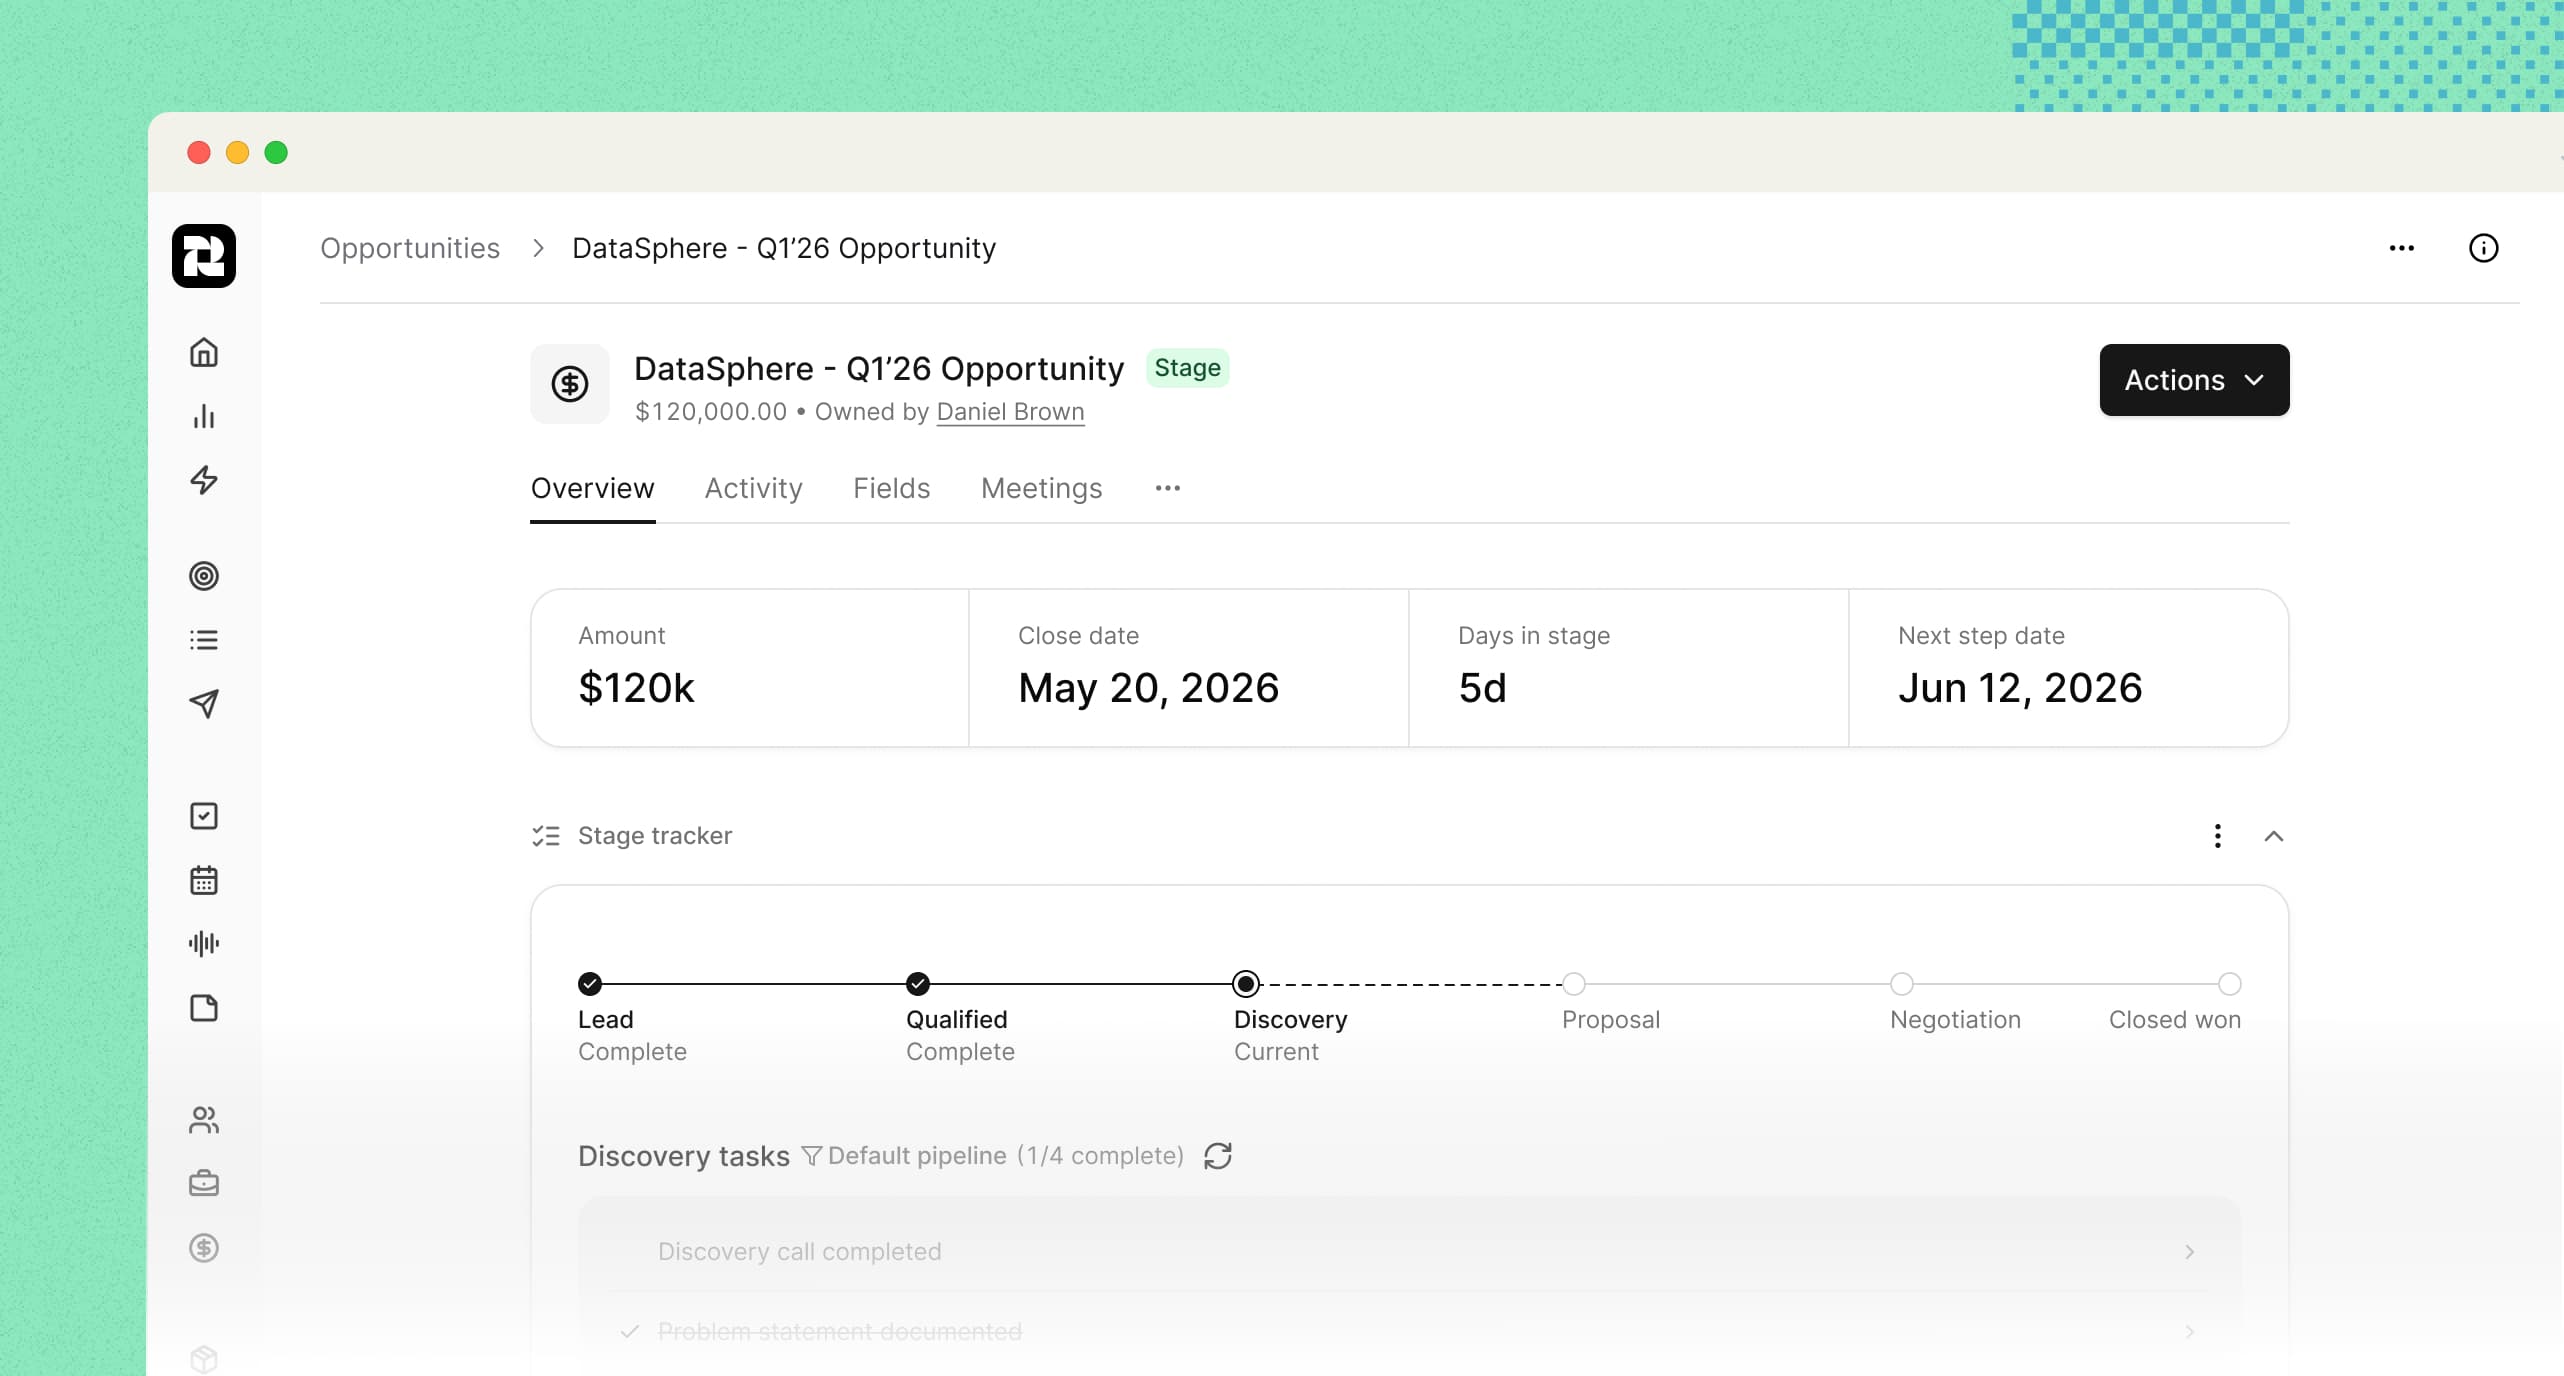
Task: Show more tabs via ellipsis after Meetings
Action: click(1168, 488)
